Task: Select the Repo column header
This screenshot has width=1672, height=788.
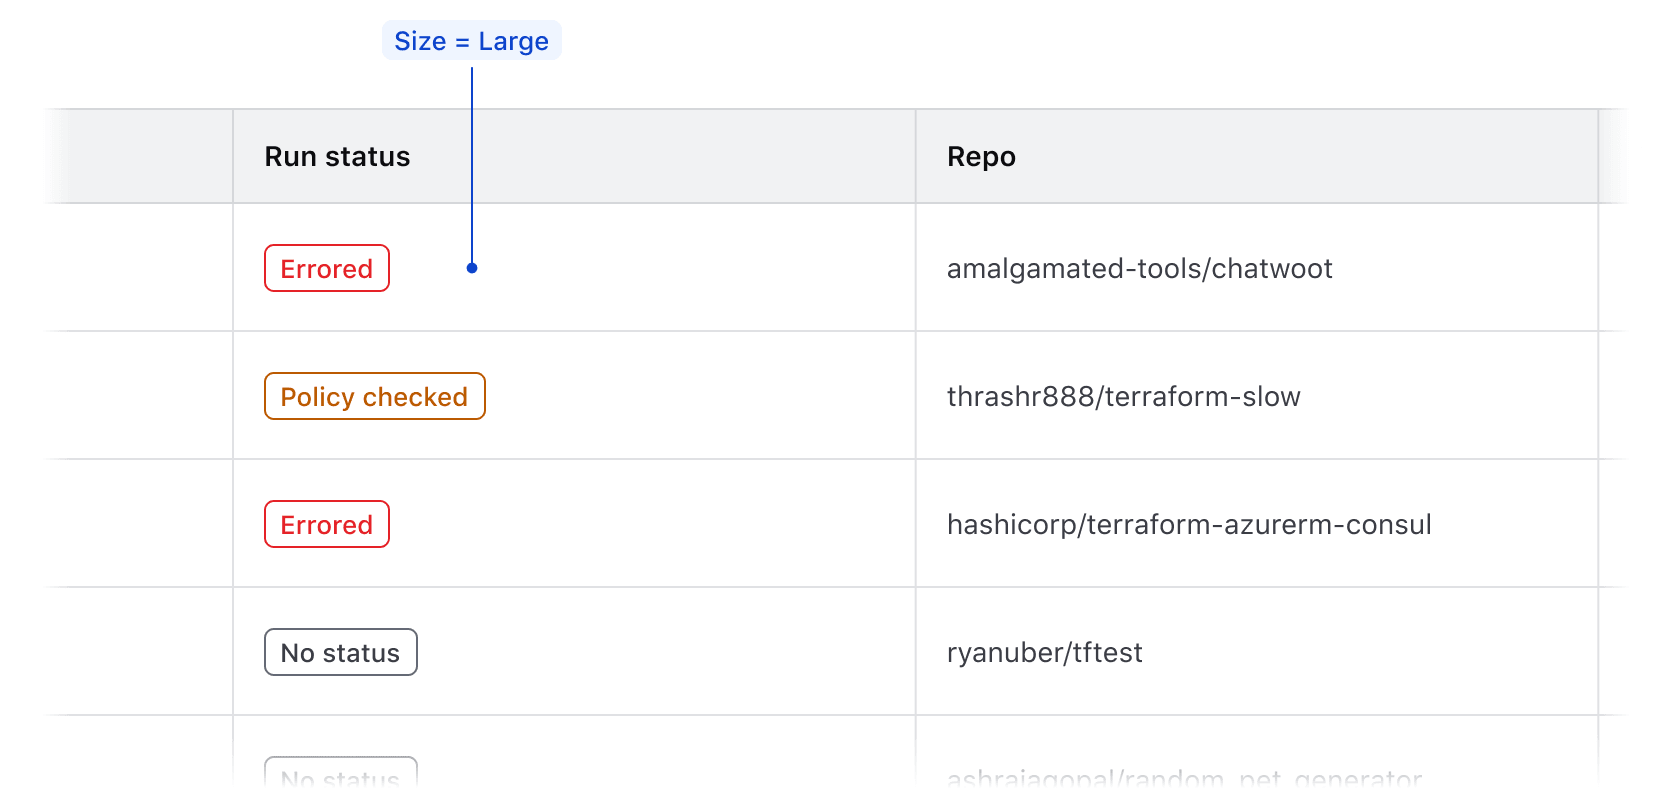Action: (981, 157)
